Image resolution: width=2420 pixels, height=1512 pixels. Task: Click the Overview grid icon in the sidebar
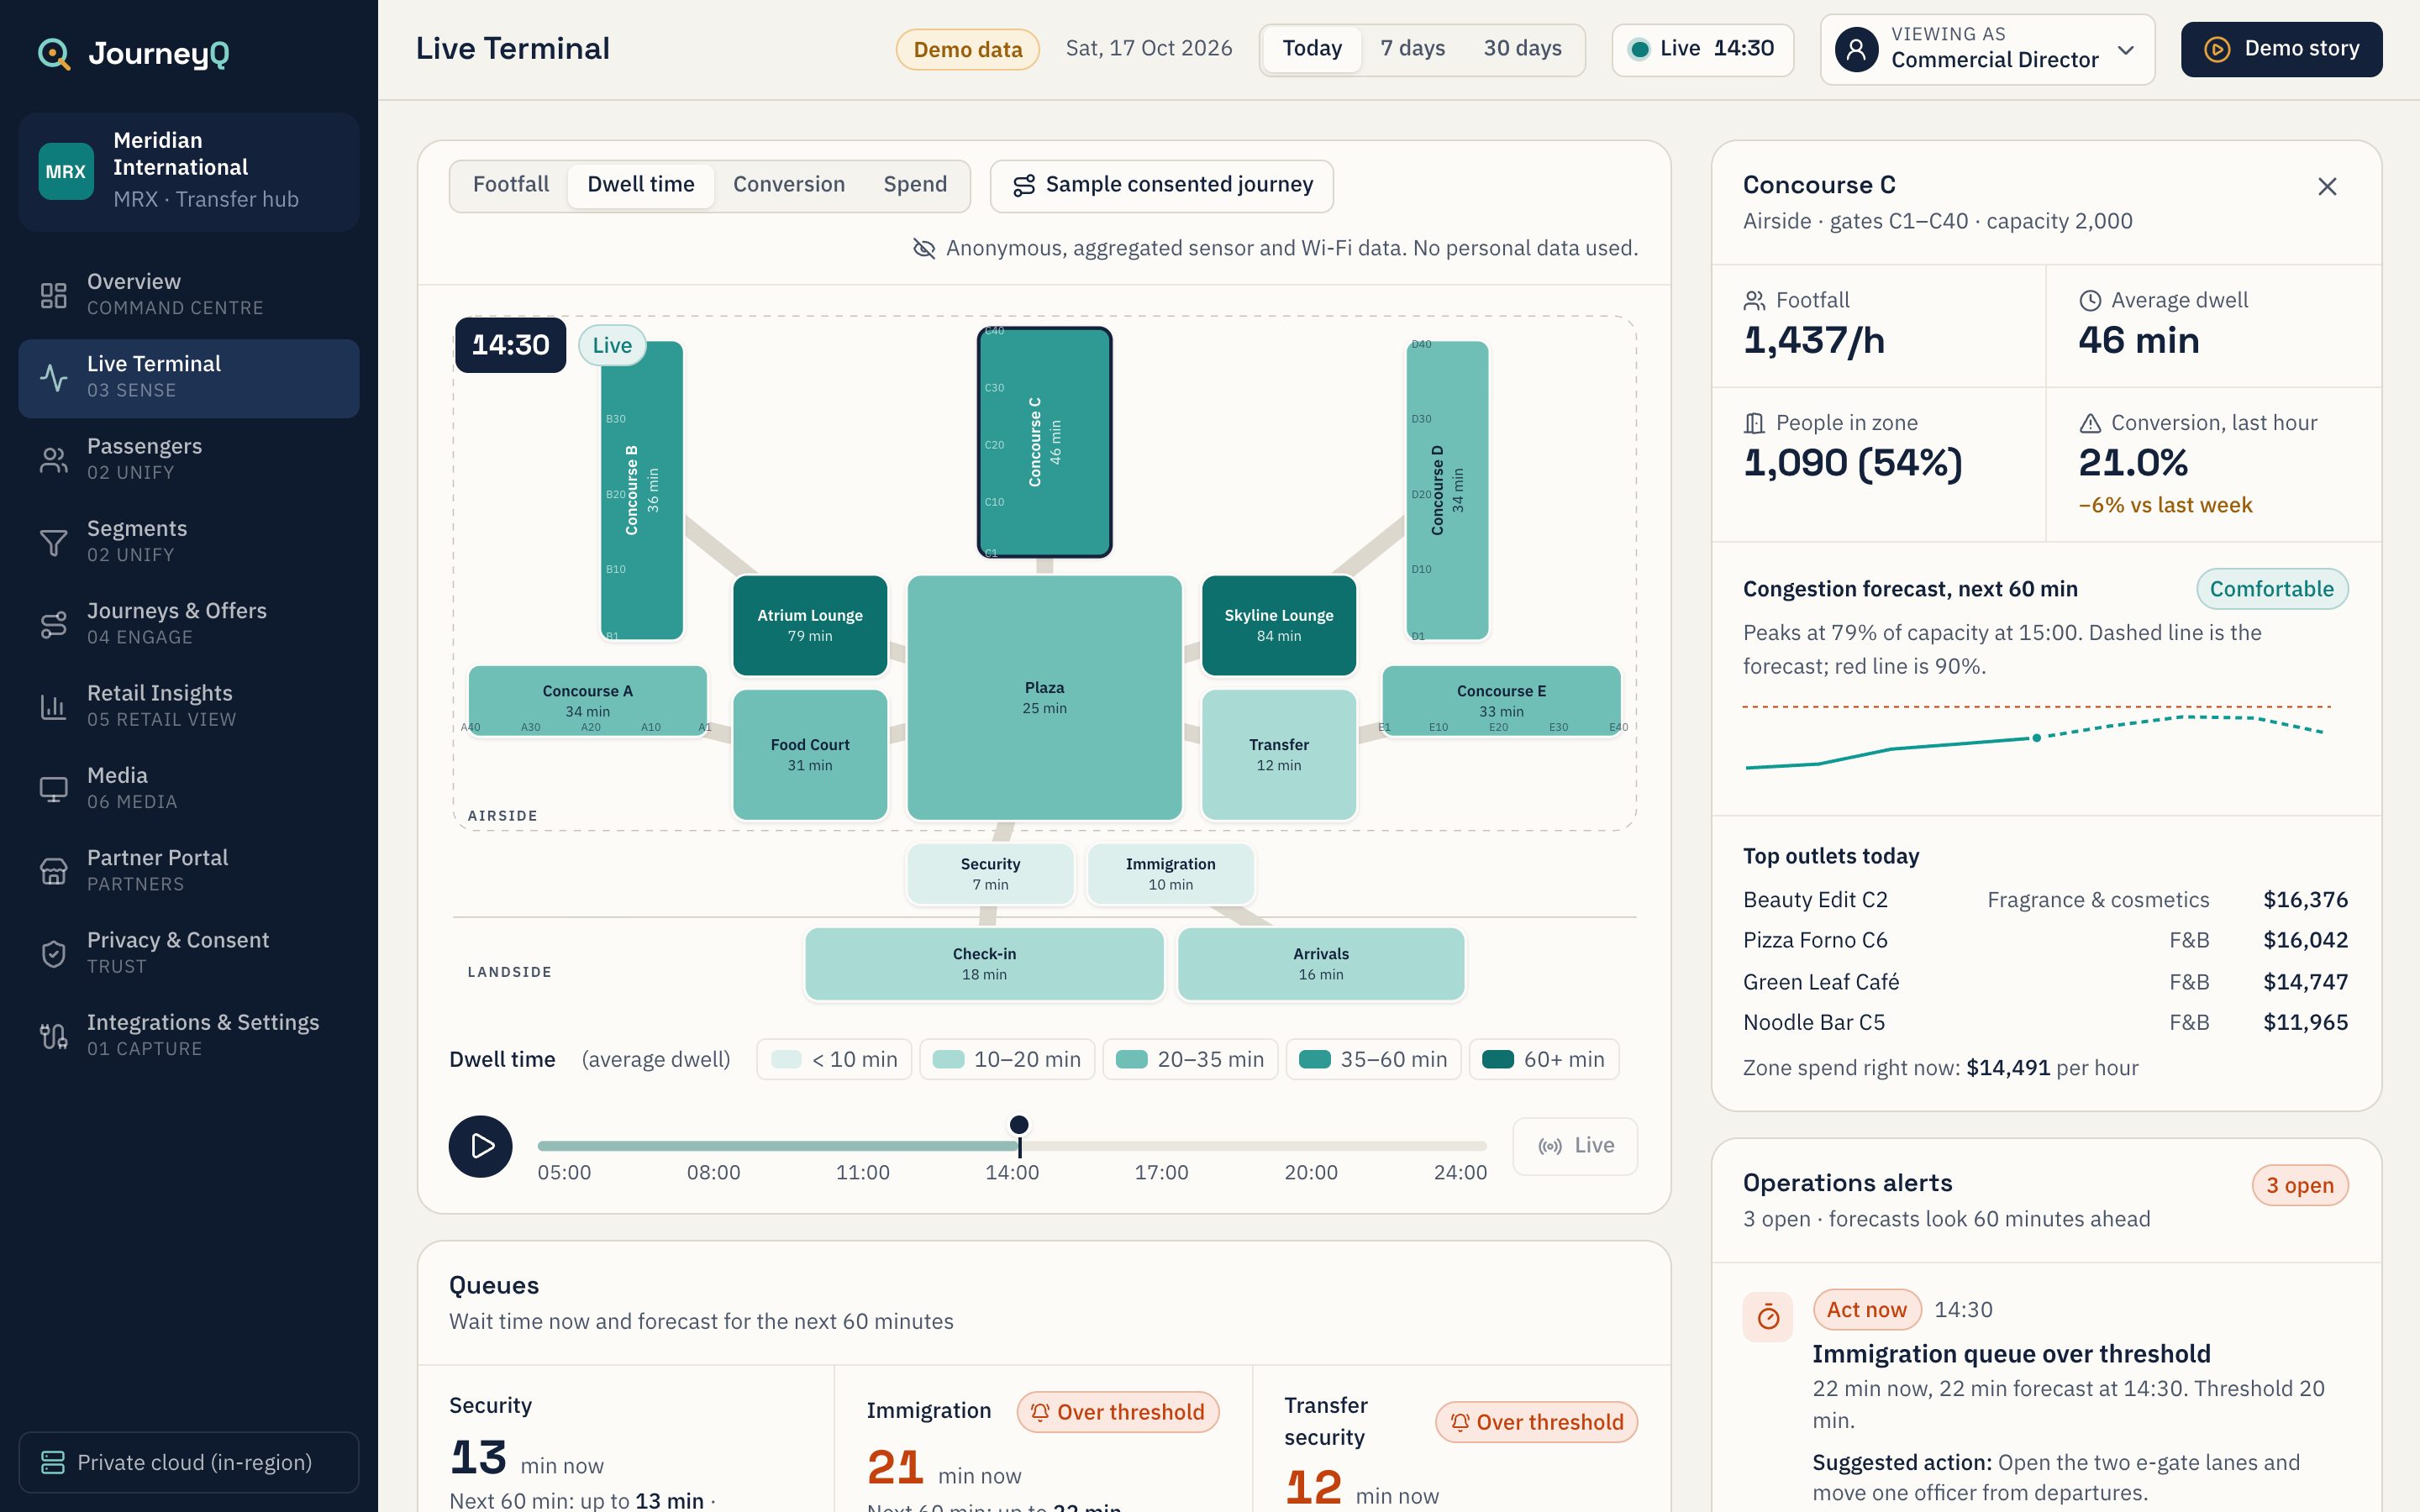coord(53,295)
